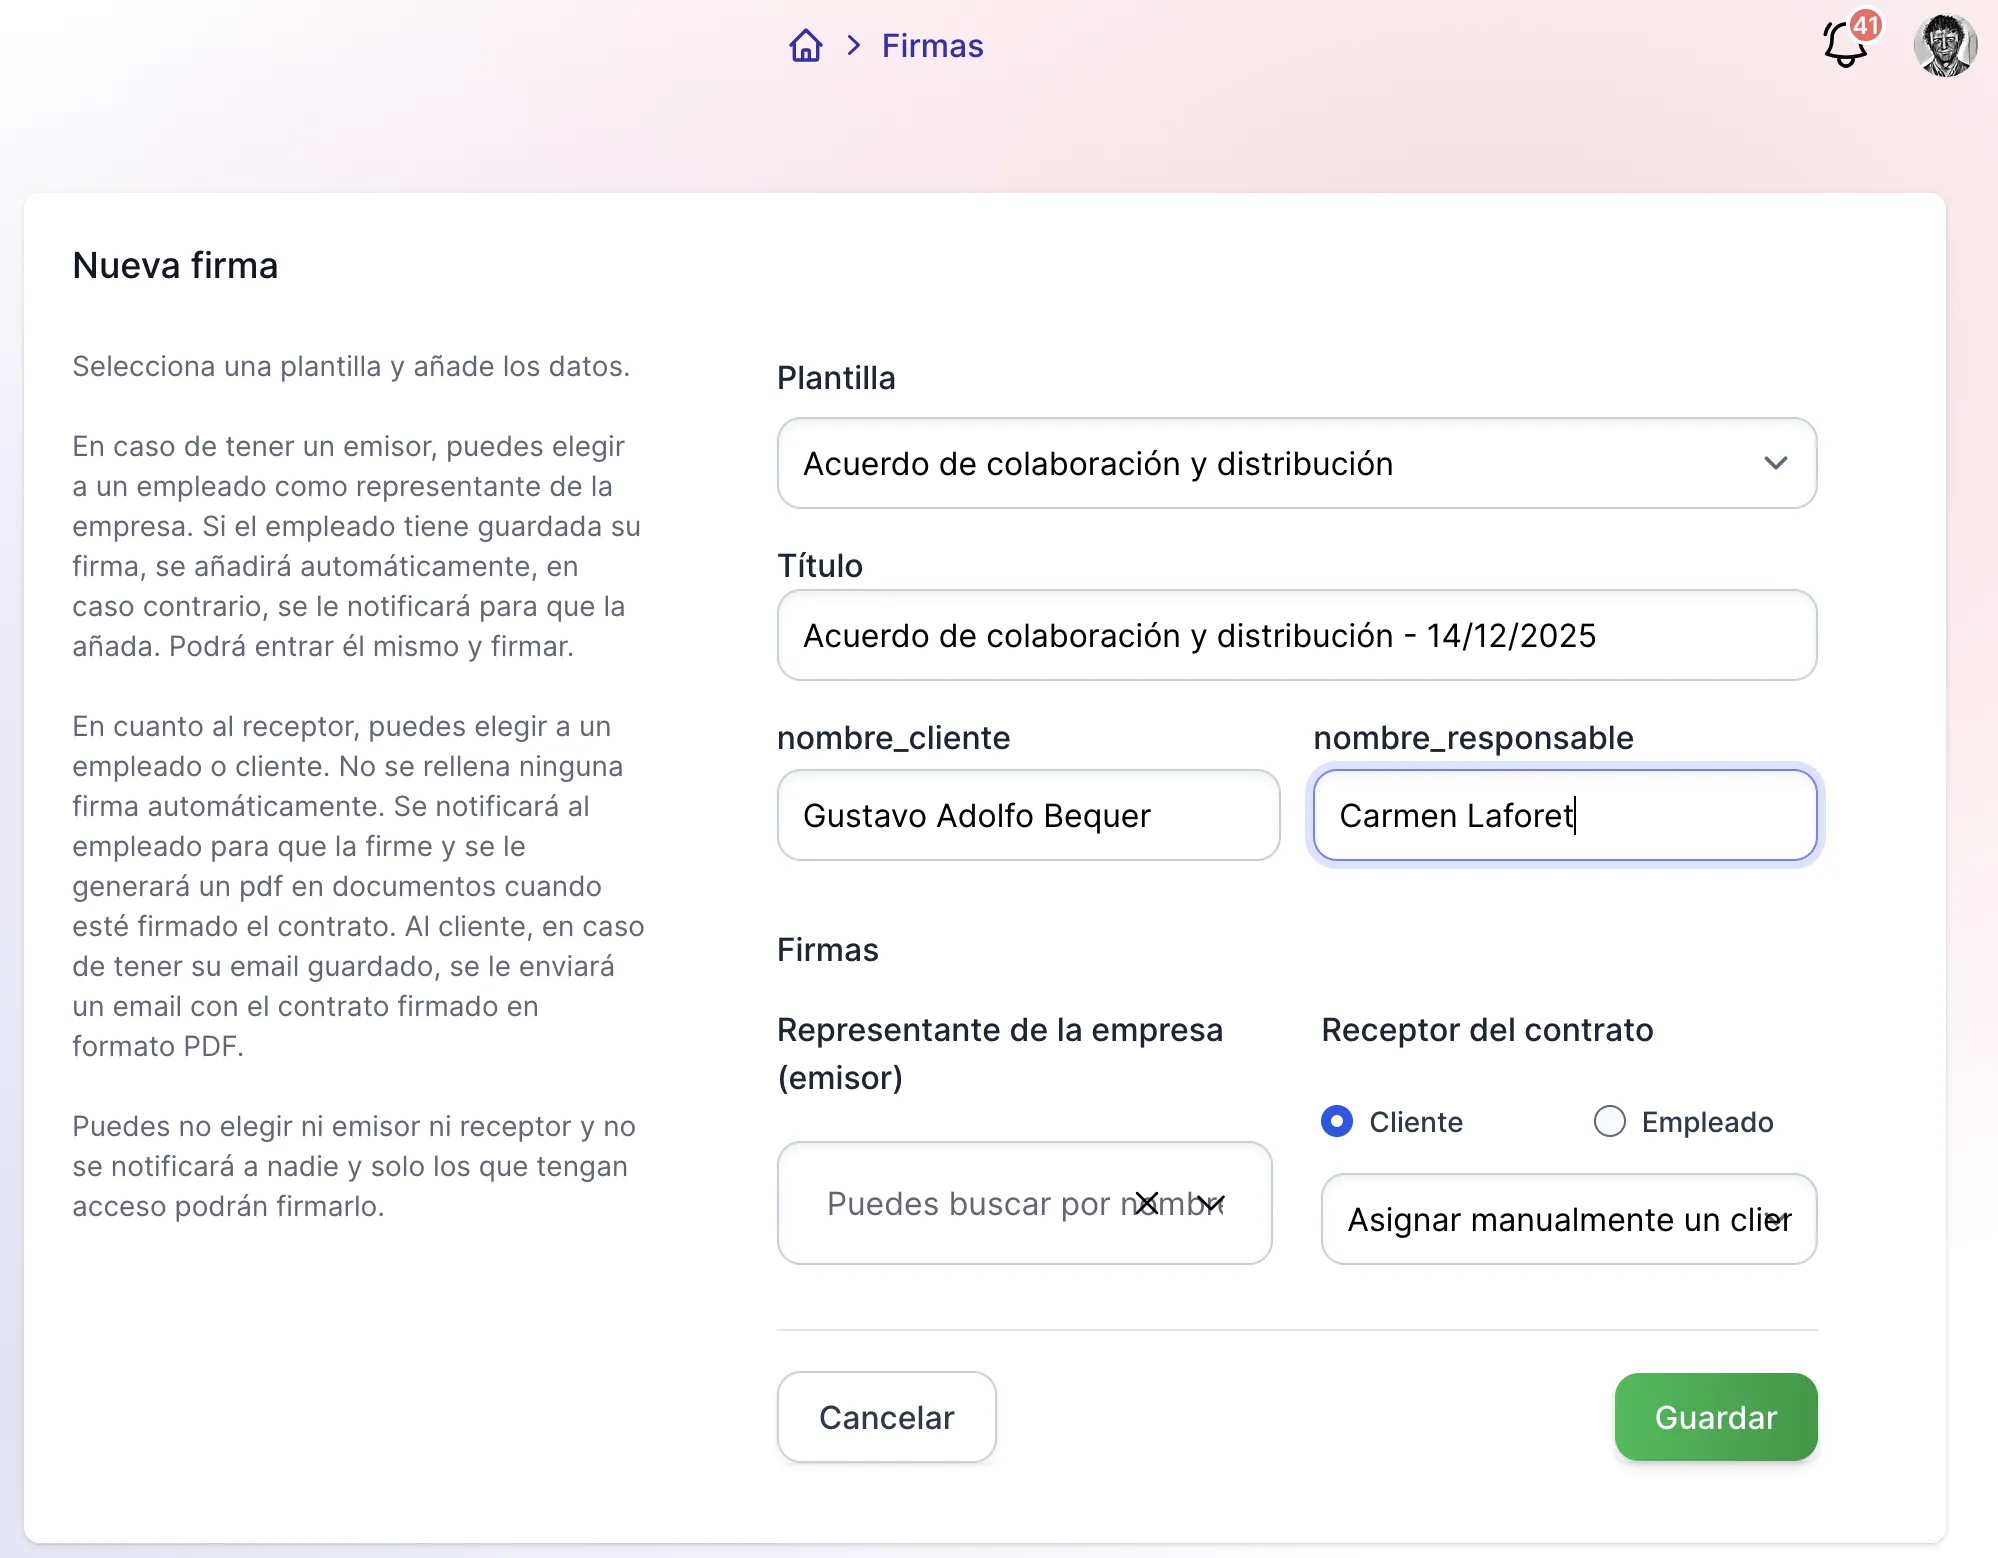Open the Plantilla dropdown
Viewport: 1998px width, 1558px height.
click(x=1296, y=463)
